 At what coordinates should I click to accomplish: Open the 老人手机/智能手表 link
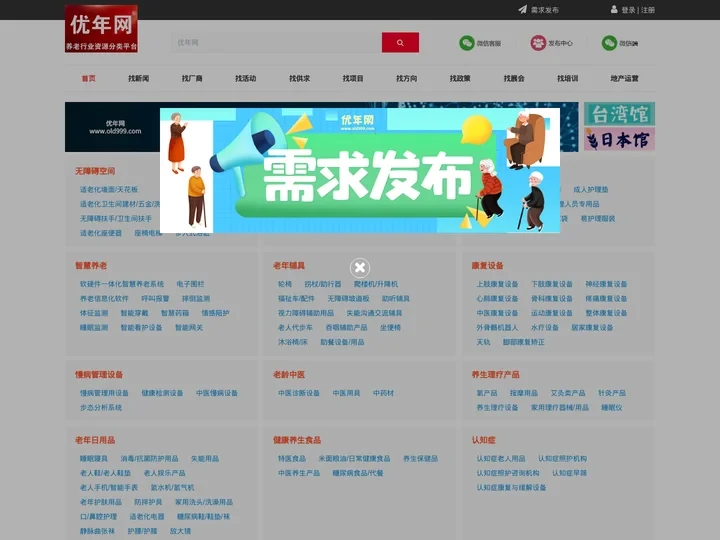click(109, 488)
